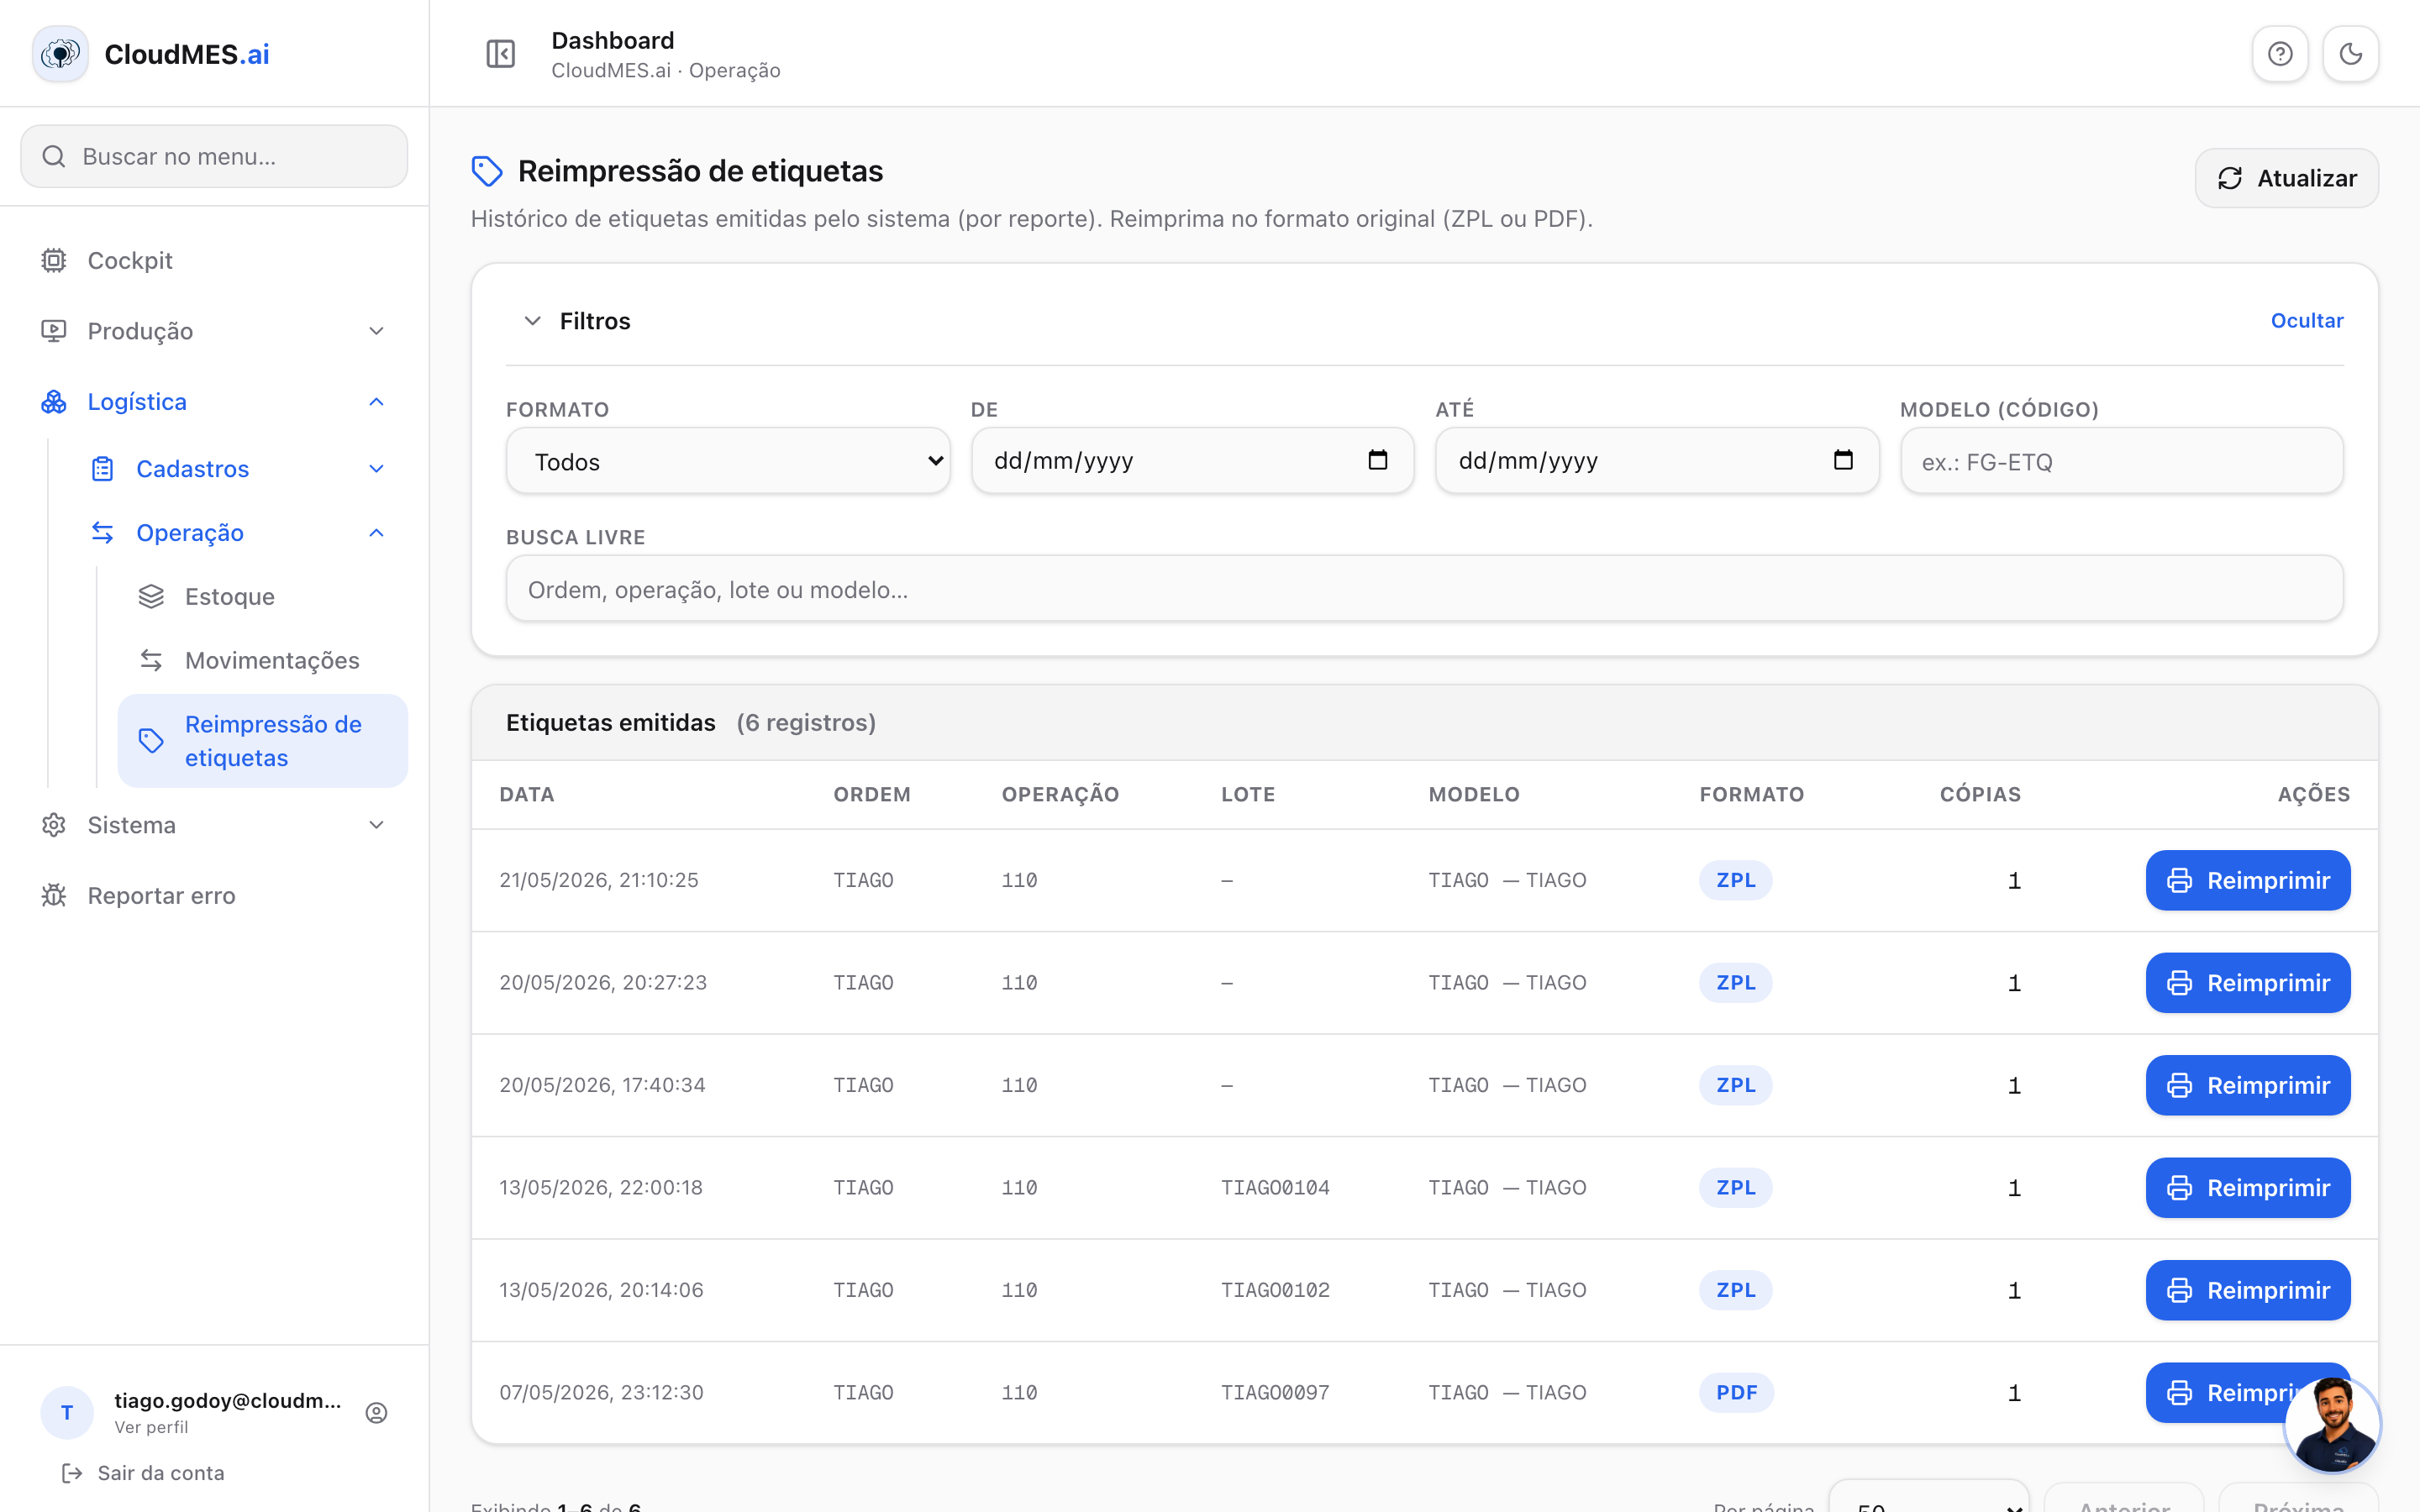Click the DATA column header

click(526, 794)
